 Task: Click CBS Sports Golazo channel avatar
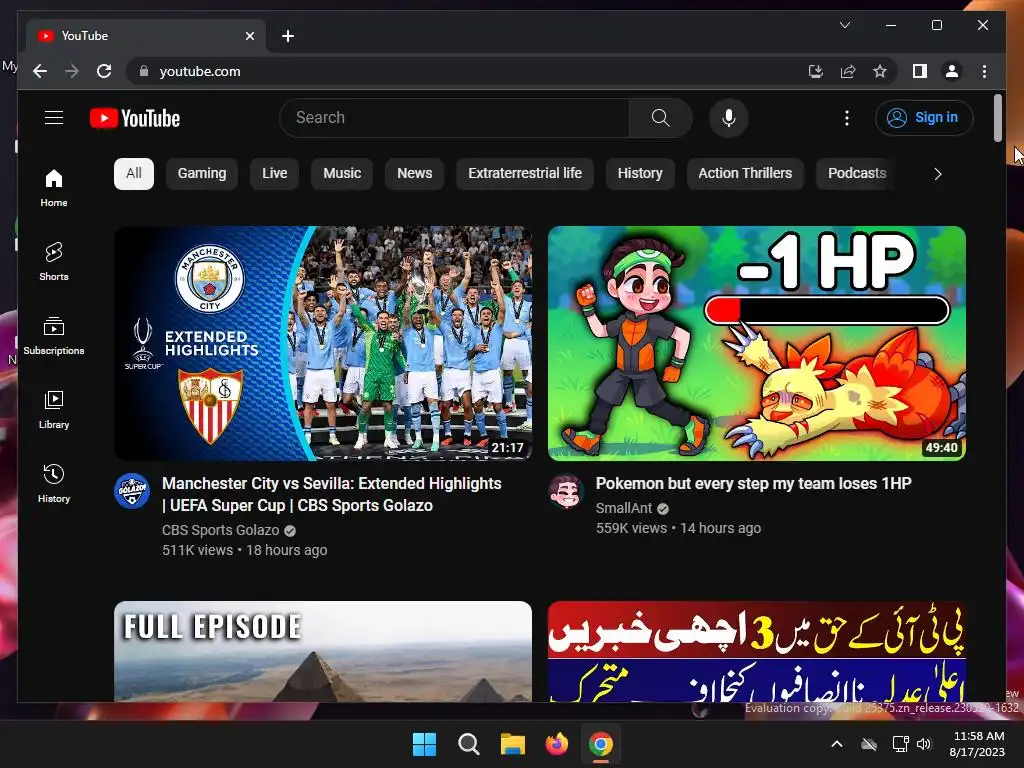coord(132,491)
